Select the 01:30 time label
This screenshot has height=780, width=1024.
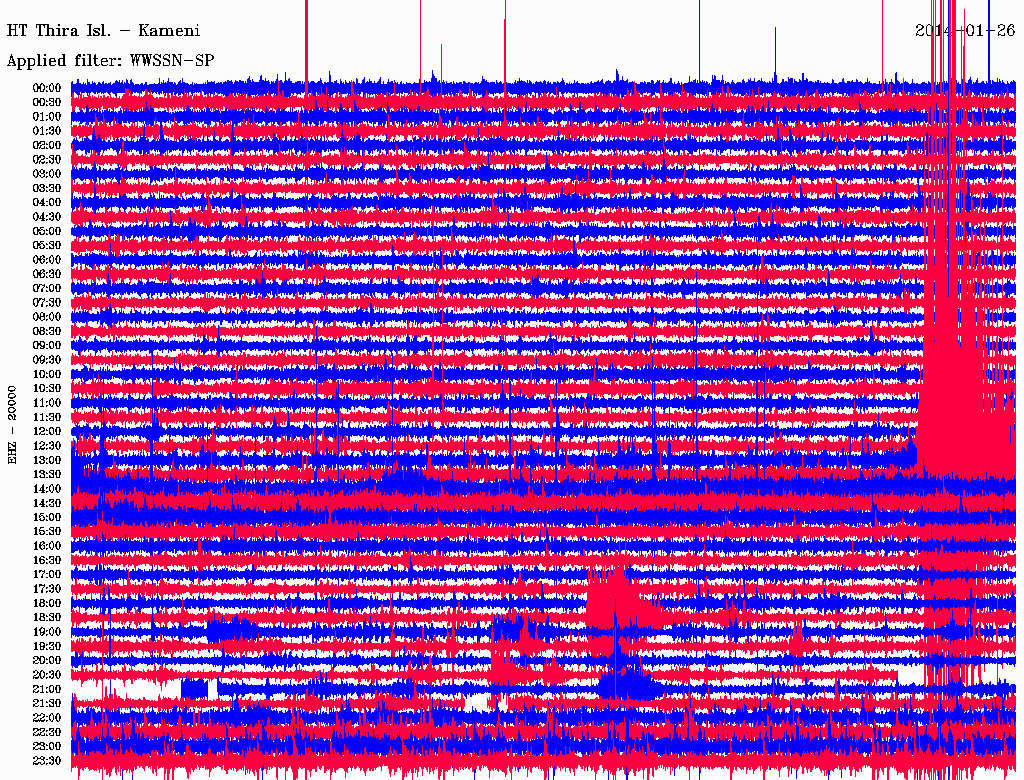point(47,131)
